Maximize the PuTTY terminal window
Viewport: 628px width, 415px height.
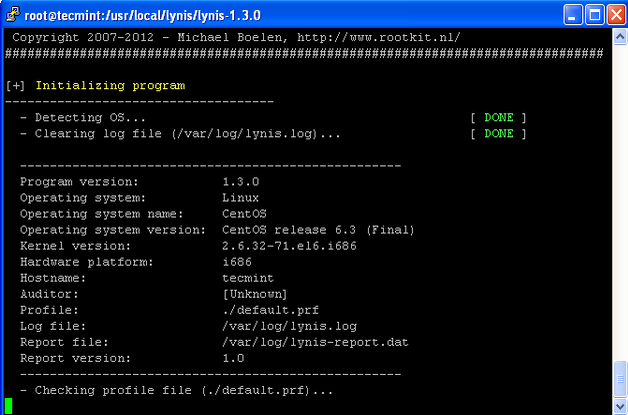pyautogui.click(x=594, y=16)
